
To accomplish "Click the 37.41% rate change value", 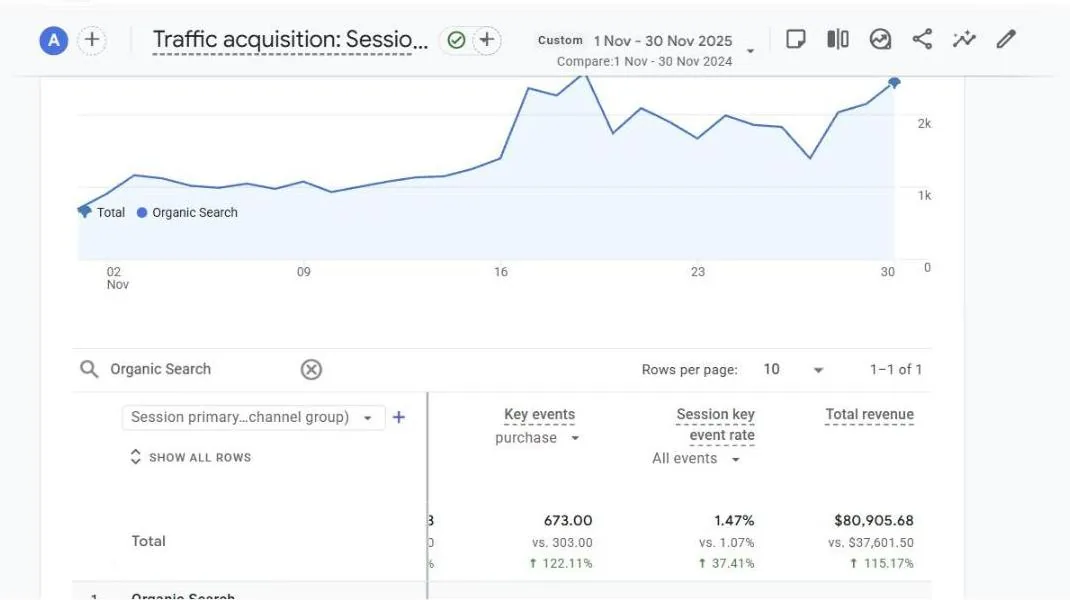I will click(726, 564).
